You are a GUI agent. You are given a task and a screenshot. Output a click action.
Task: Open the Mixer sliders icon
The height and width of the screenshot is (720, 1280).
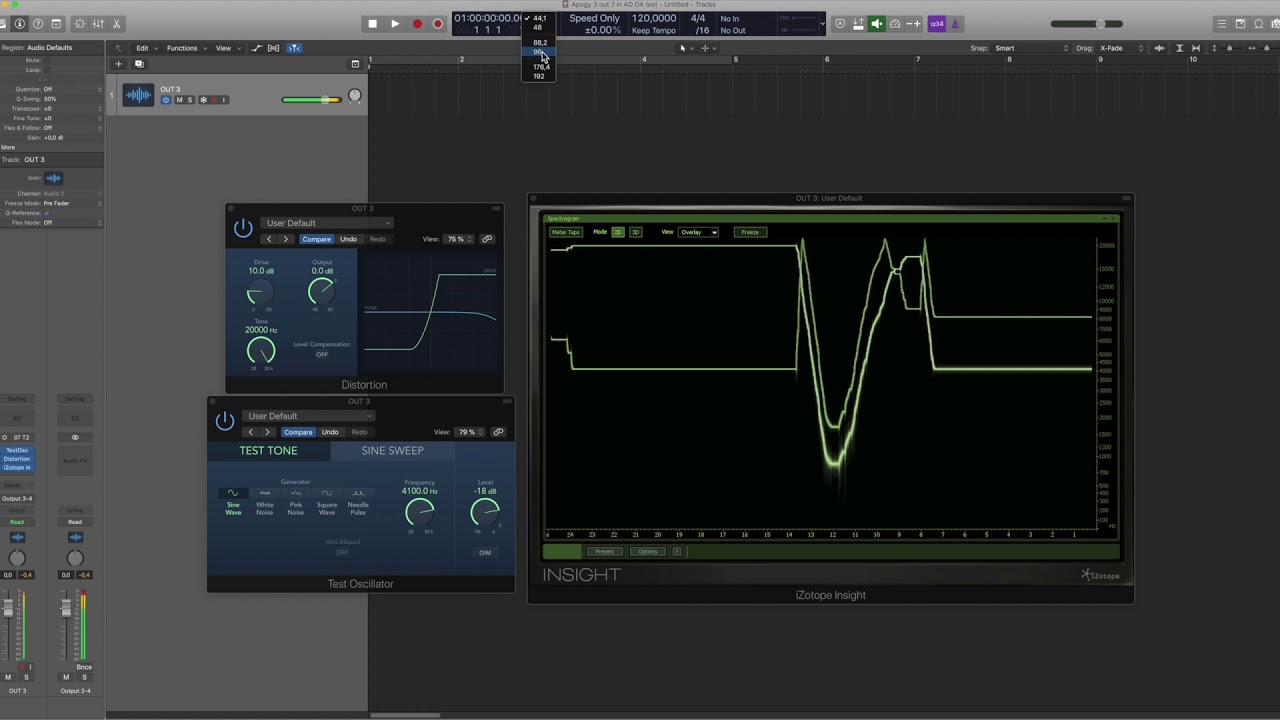pos(98,24)
